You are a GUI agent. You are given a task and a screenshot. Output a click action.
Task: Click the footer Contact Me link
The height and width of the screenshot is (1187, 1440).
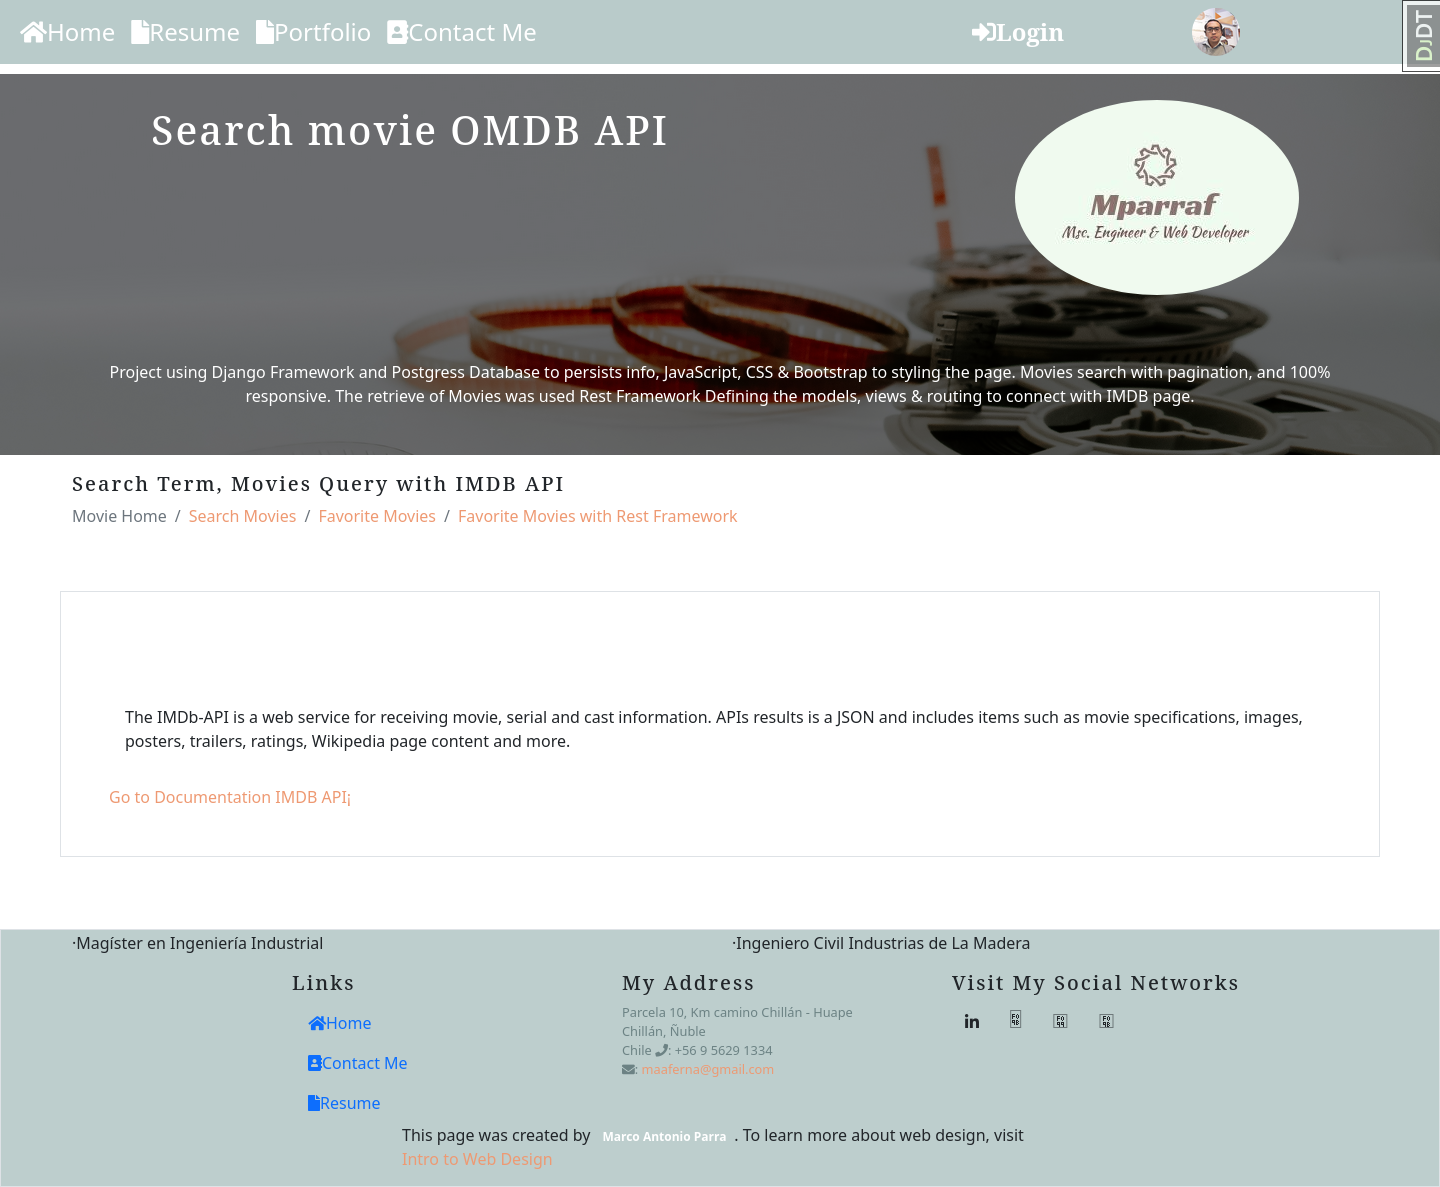click(358, 1063)
